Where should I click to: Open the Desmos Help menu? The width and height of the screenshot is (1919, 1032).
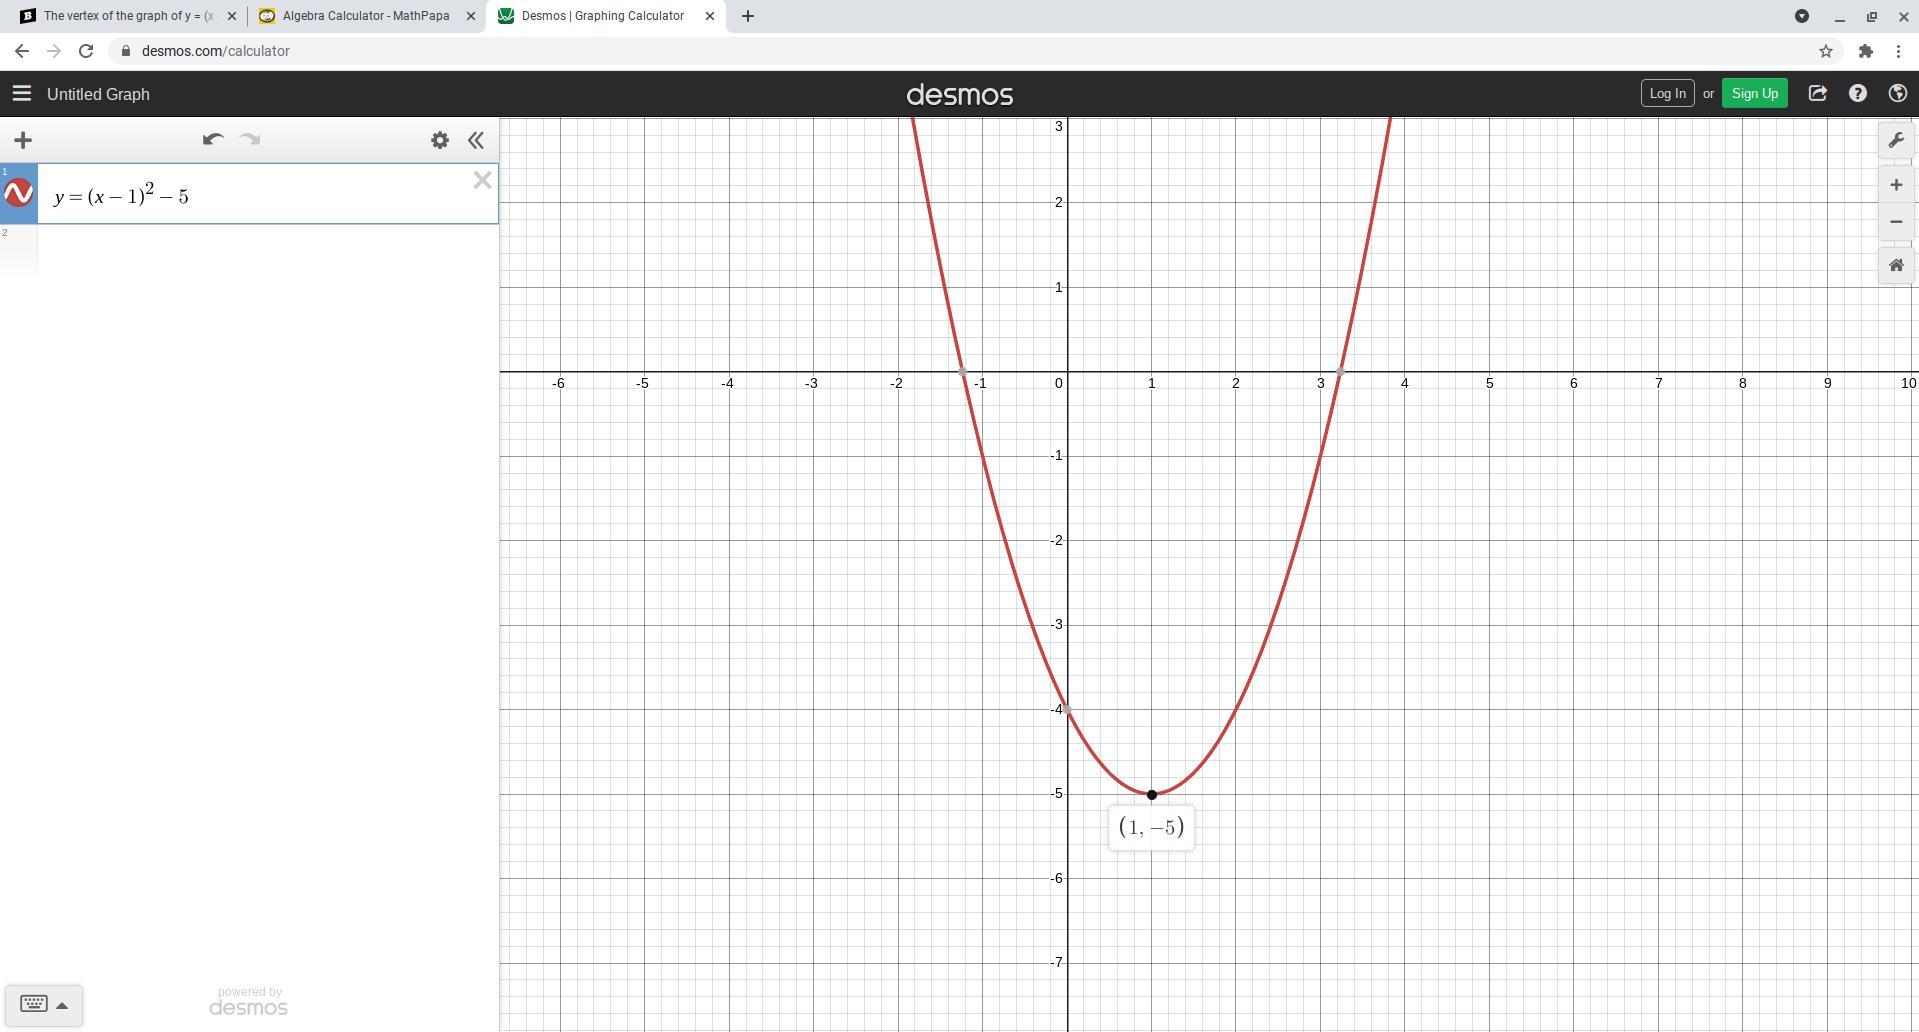click(x=1858, y=94)
